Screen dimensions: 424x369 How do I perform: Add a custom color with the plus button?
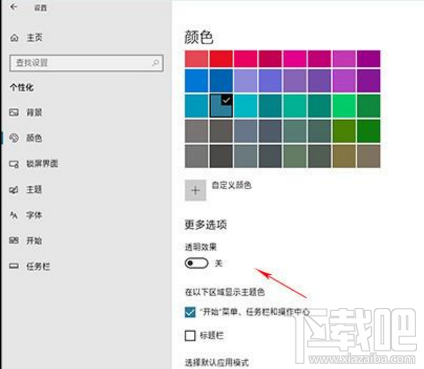[x=195, y=190]
